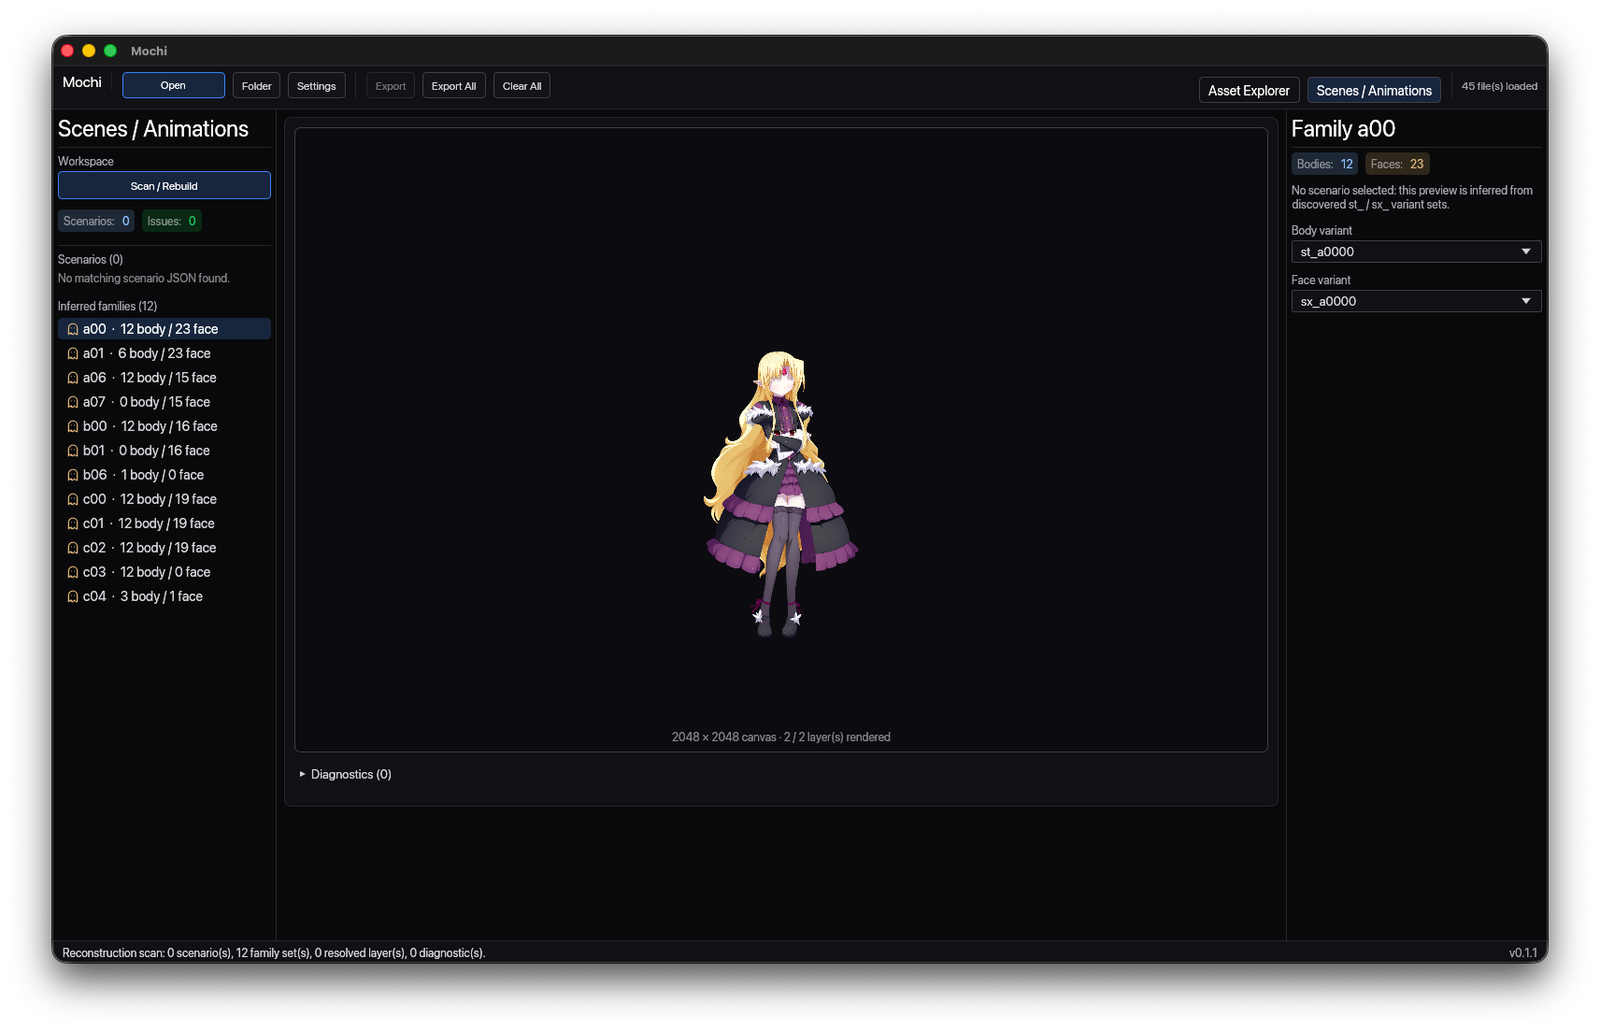The height and width of the screenshot is (1032, 1600).
Task: Click the Open button
Action: [173, 85]
